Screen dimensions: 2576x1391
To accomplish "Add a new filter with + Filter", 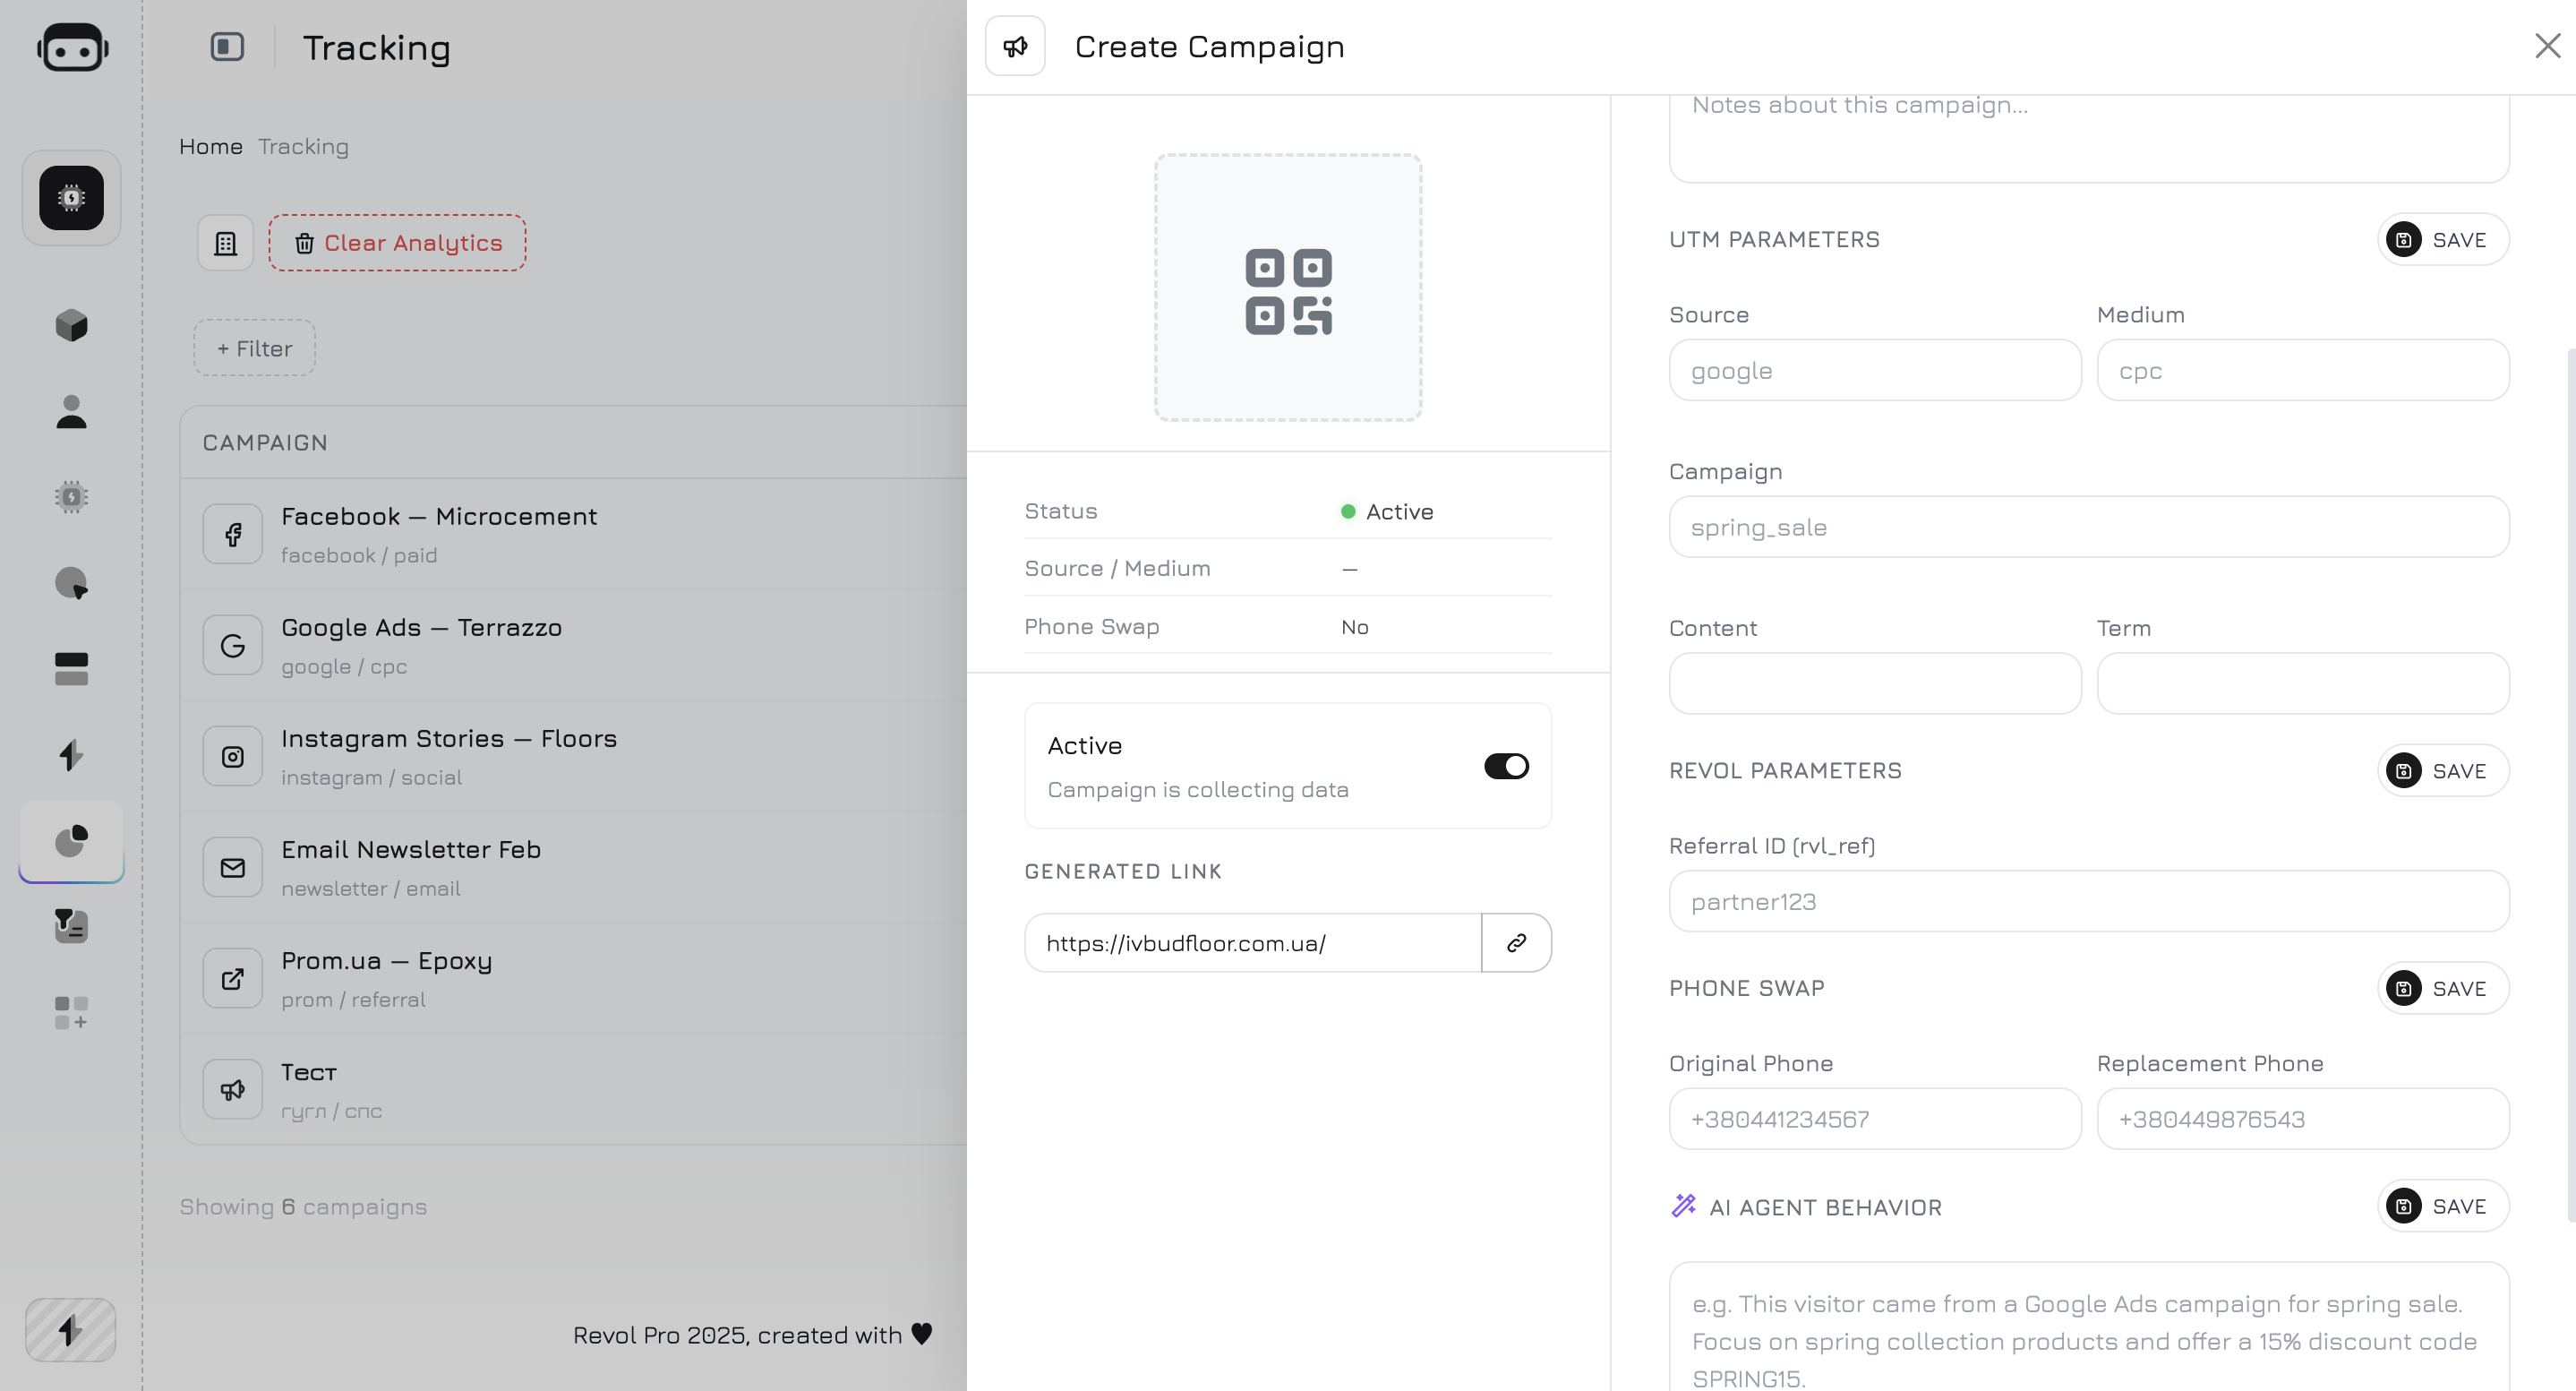I will pos(253,348).
